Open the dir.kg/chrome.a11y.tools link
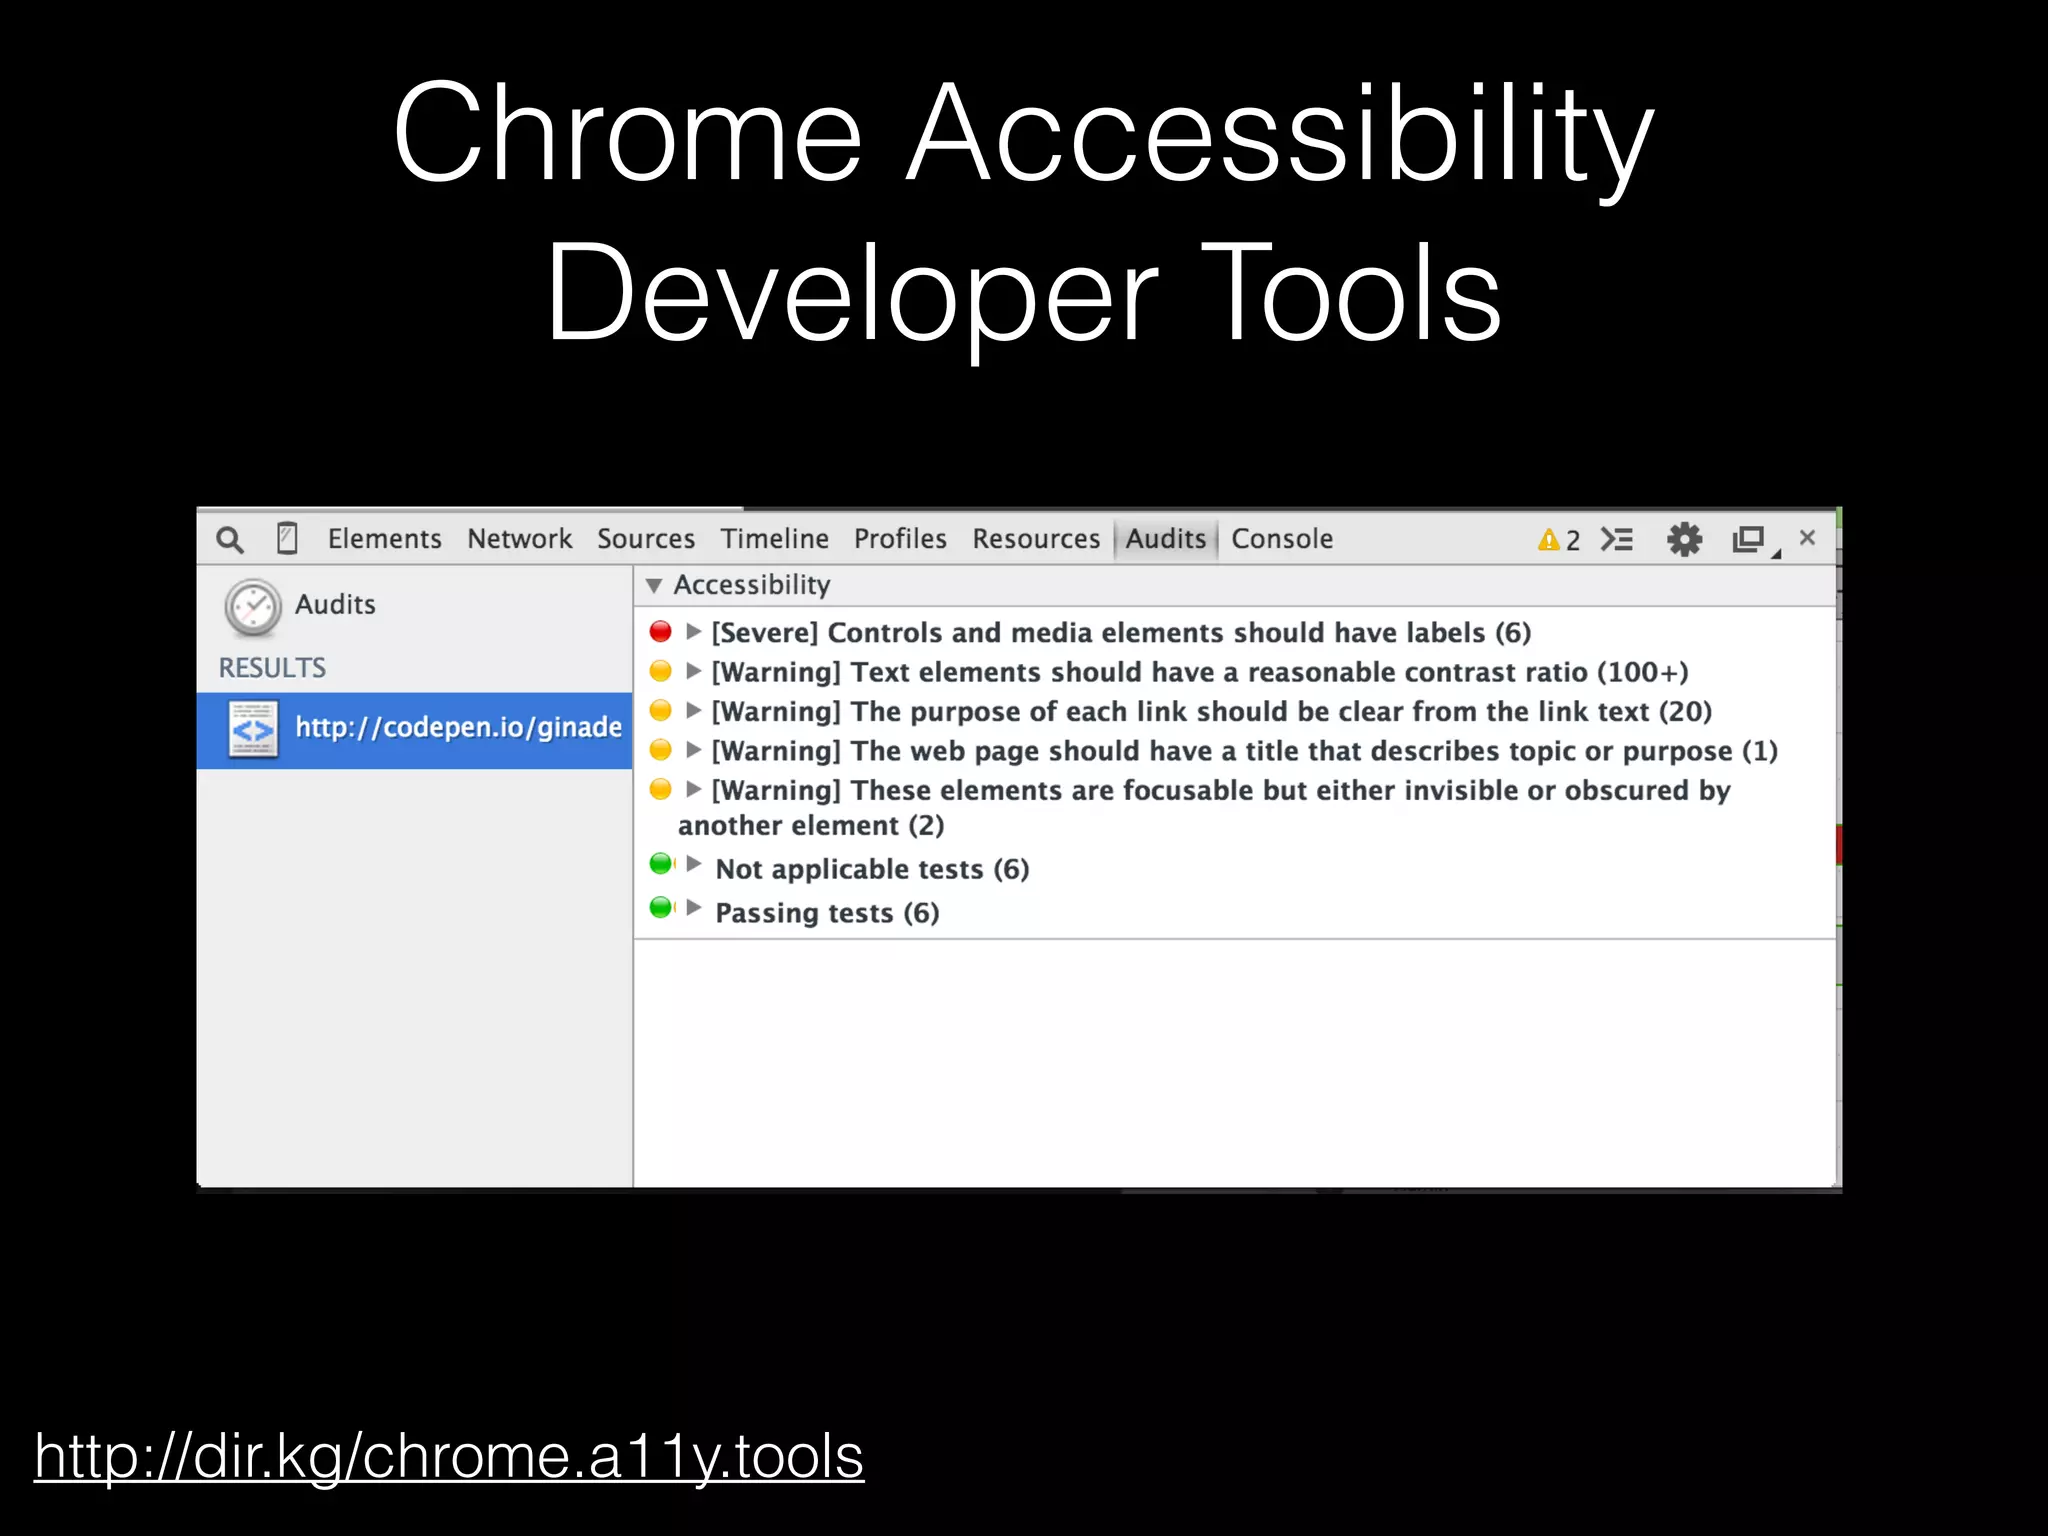Screen dimensions: 2048x1536 449,1456
